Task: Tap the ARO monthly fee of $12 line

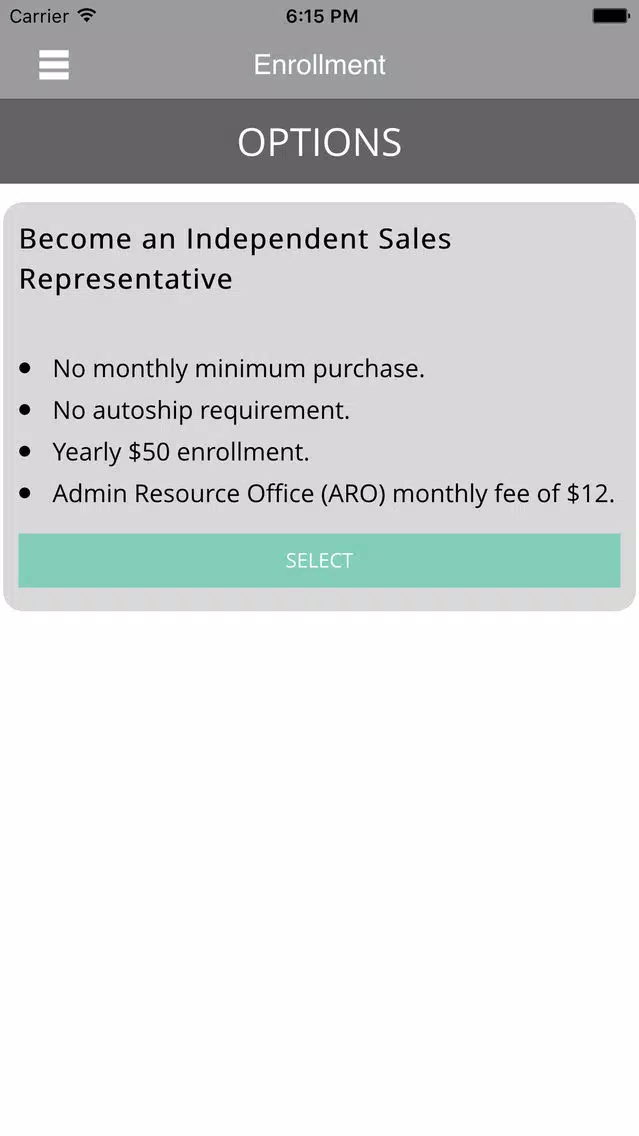Action: pos(333,493)
